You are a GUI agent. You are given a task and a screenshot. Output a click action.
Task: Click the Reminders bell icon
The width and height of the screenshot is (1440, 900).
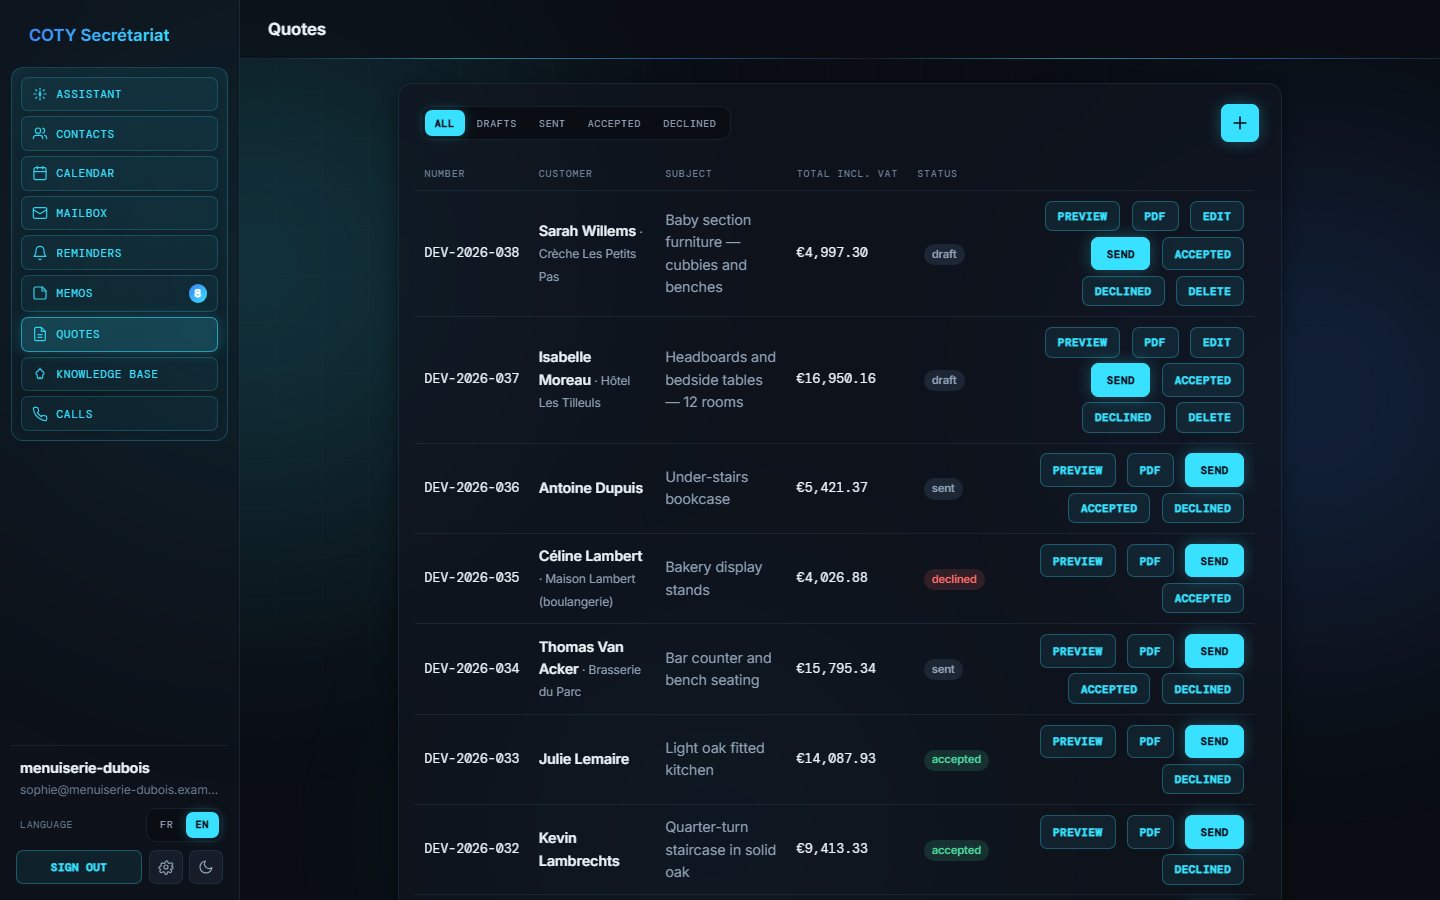click(x=40, y=253)
